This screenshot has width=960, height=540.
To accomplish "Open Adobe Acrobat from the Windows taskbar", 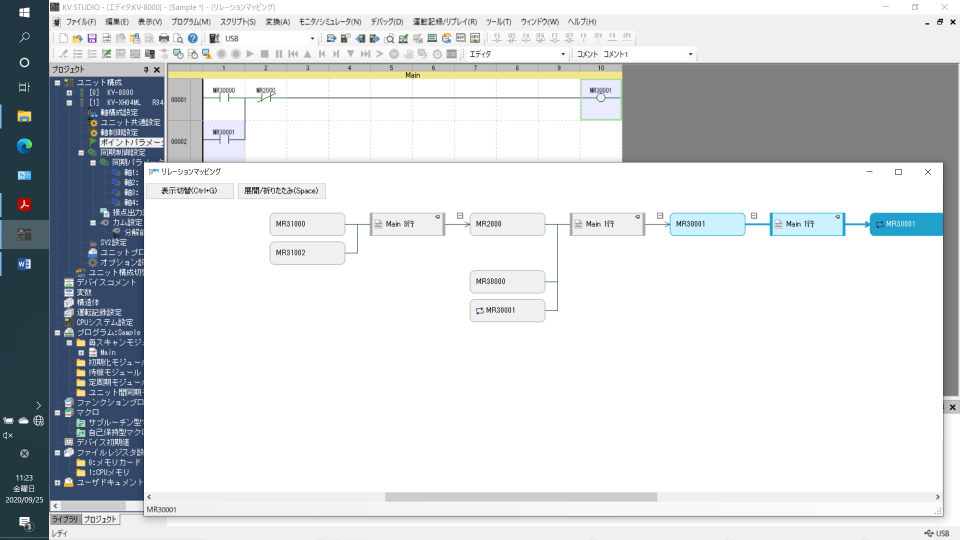I will pyautogui.click(x=24, y=204).
